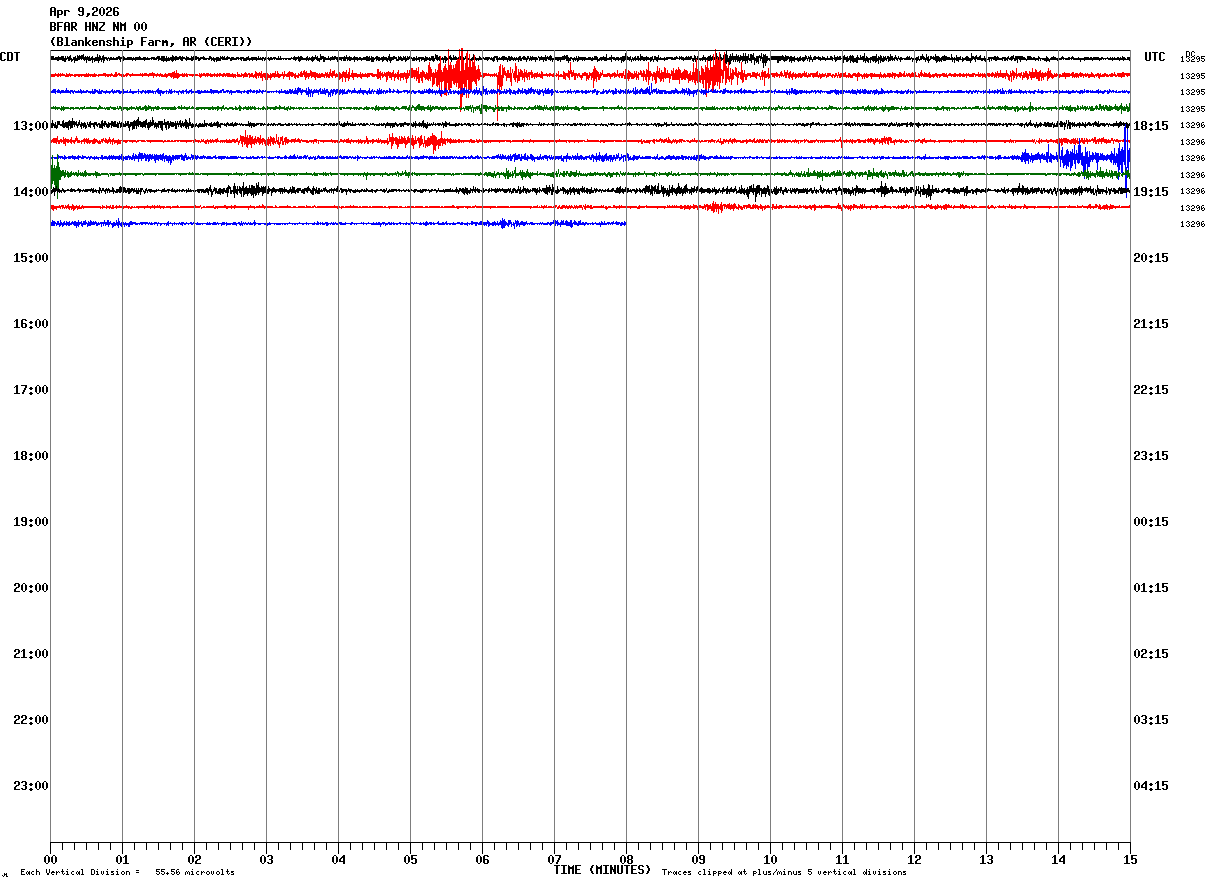Click the "03:15" UTC time label
Viewport: 1210px width, 886px height.
(x=1151, y=720)
